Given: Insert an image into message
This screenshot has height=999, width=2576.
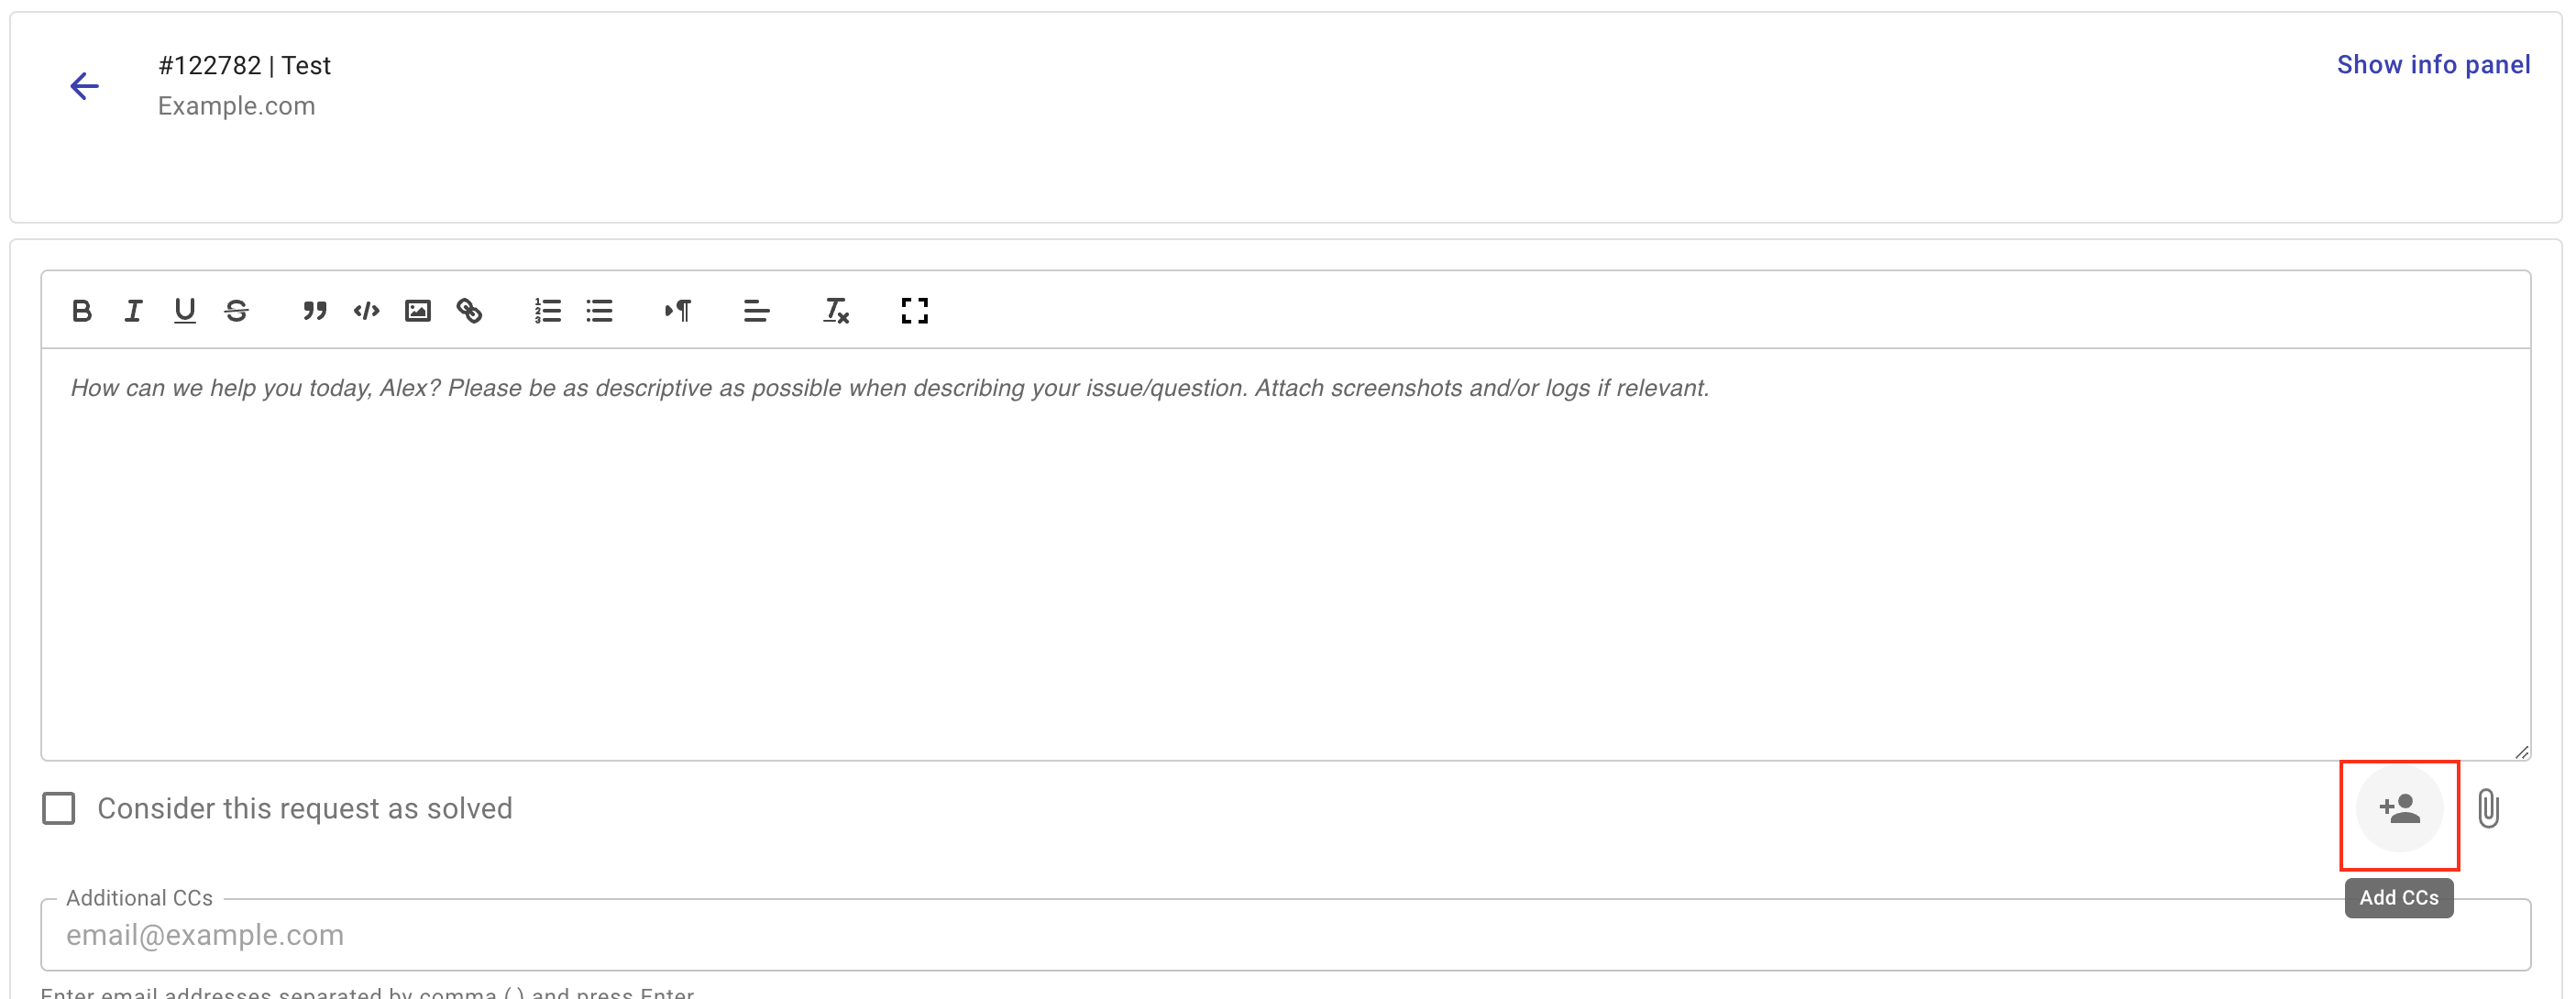Looking at the screenshot, I should [x=418, y=311].
